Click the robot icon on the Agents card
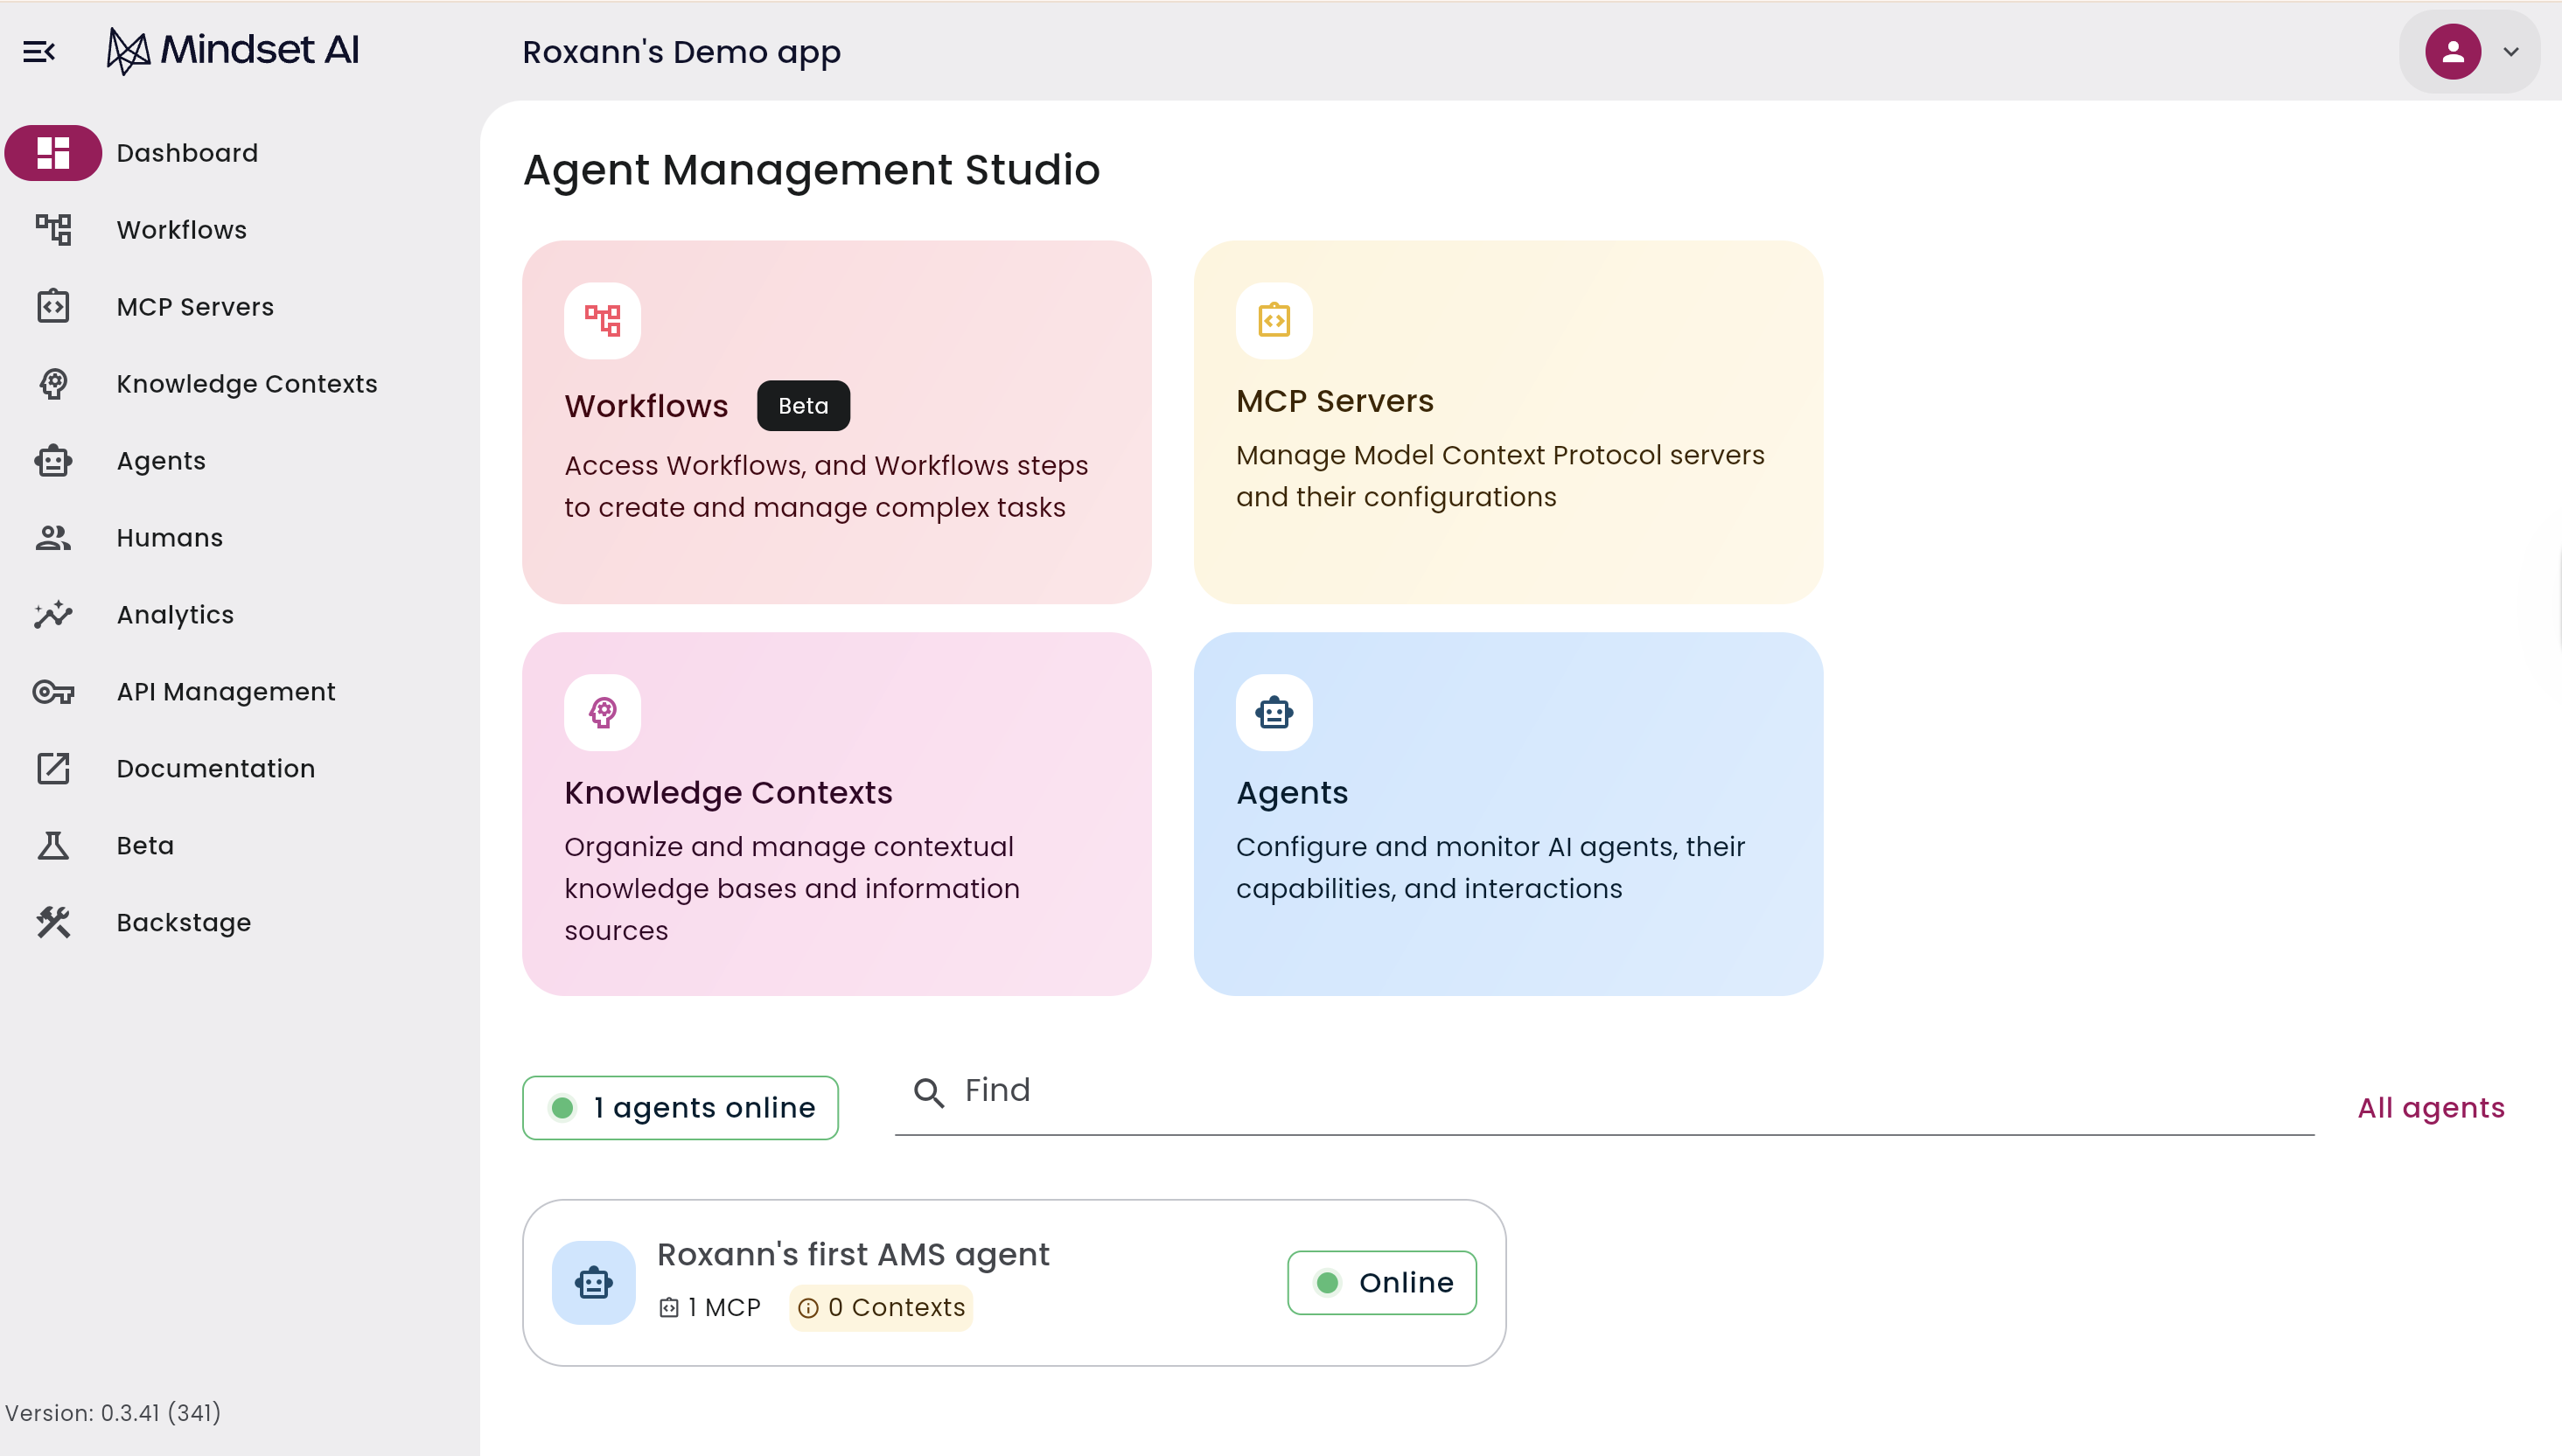 tap(1274, 713)
